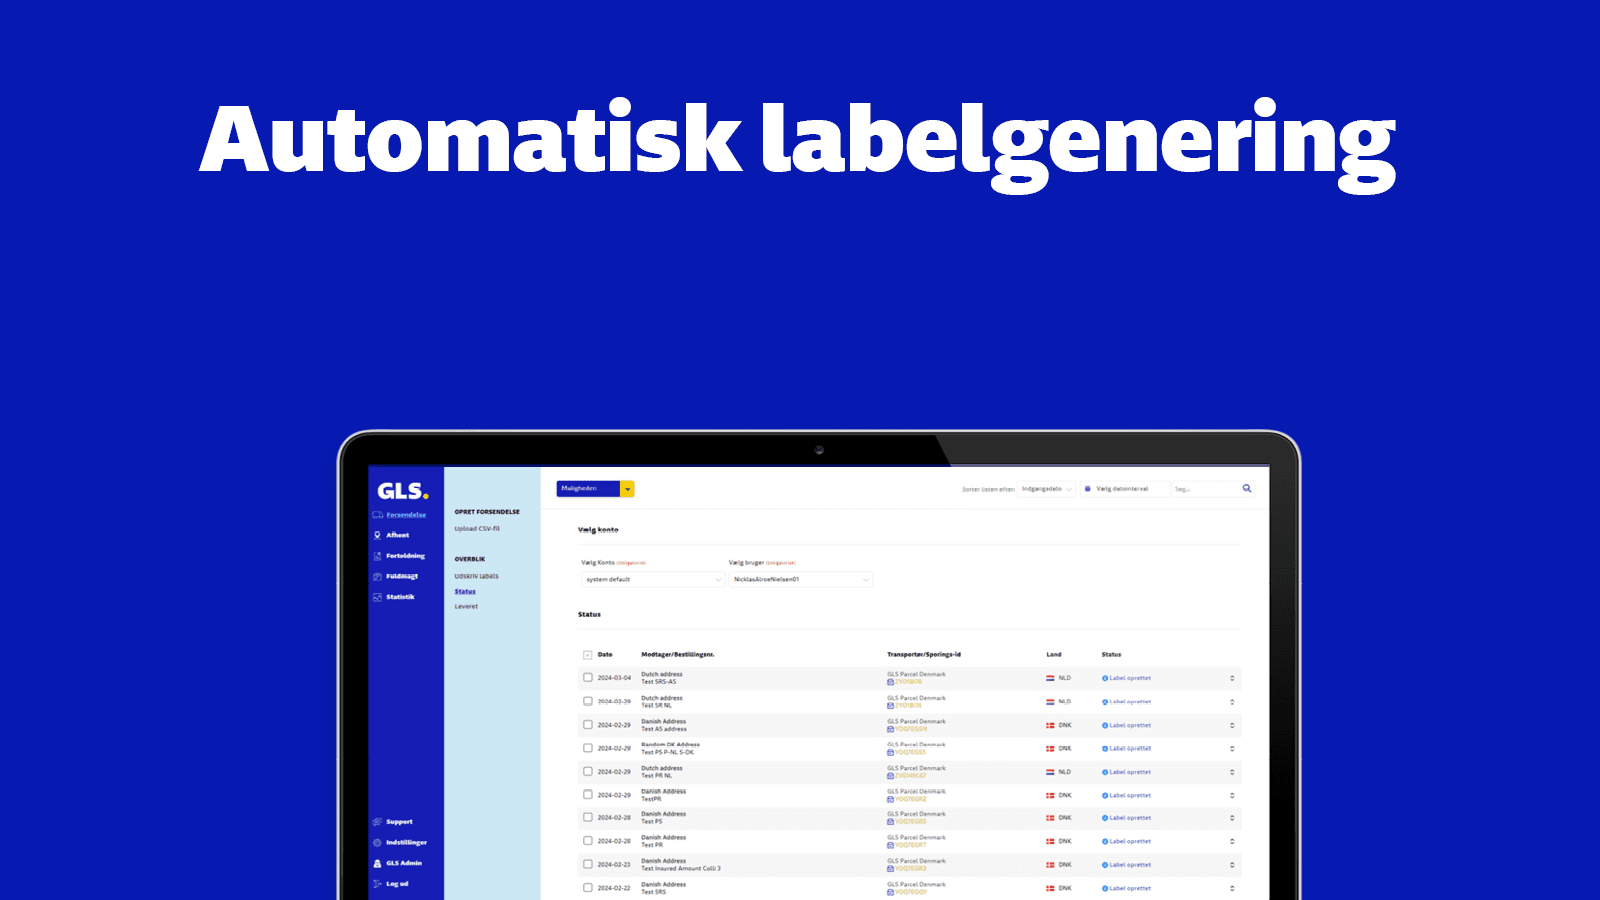Image resolution: width=1600 pixels, height=900 pixels.
Task: Select the Forsendelse icon in the sidebar
Action: click(377, 514)
